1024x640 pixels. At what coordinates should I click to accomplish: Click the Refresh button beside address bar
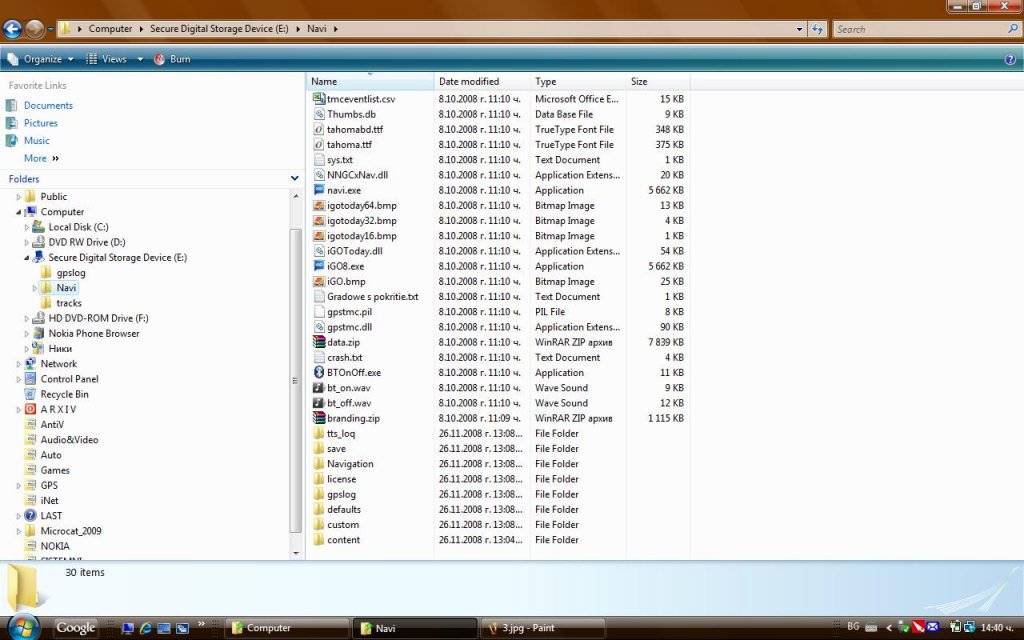click(x=818, y=29)
